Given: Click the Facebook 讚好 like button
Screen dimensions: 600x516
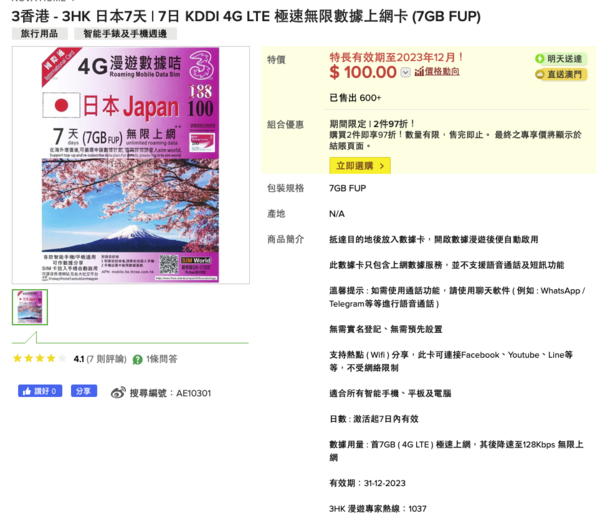Looking at the screenshot, I should coord(40,391).
